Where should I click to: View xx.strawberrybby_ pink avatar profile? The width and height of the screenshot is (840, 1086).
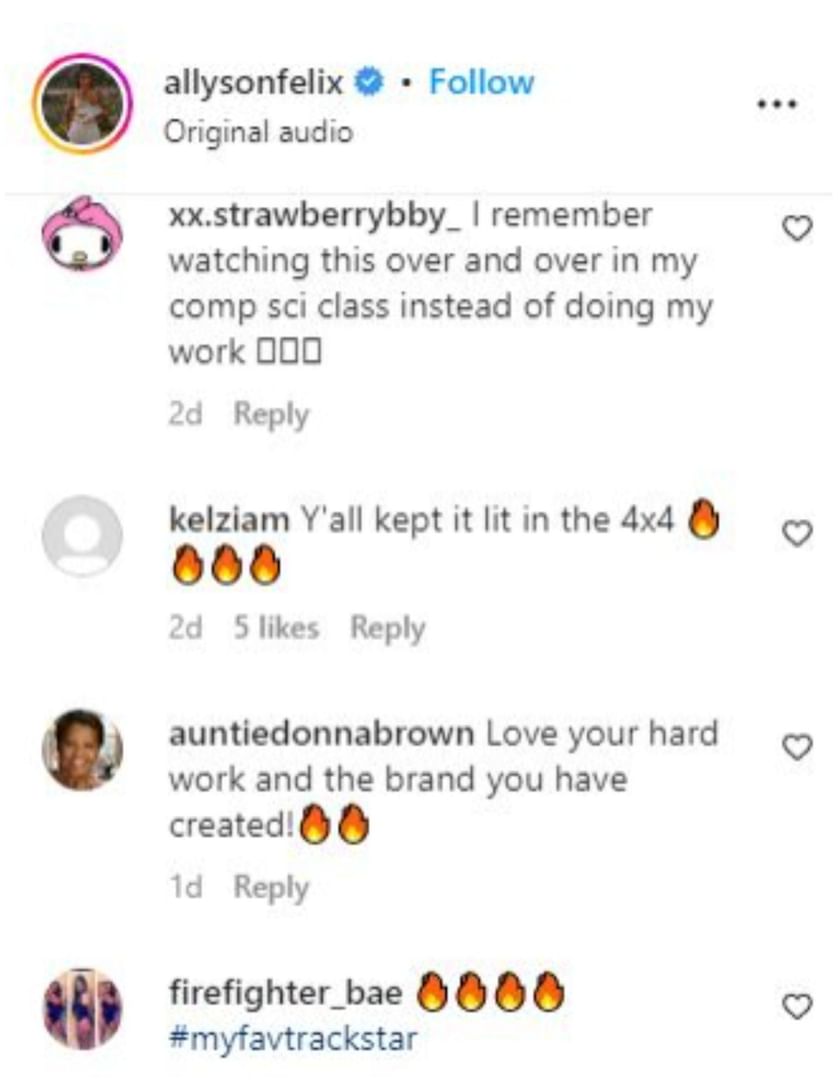82,234
